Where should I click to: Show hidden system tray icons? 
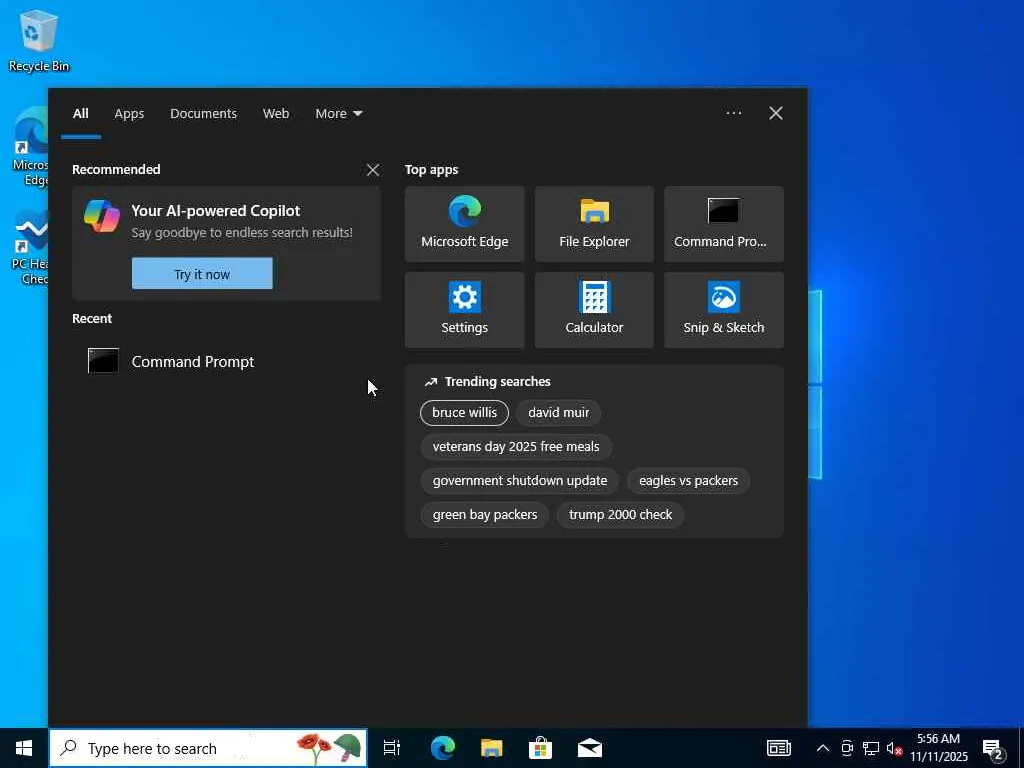(822, 748)
